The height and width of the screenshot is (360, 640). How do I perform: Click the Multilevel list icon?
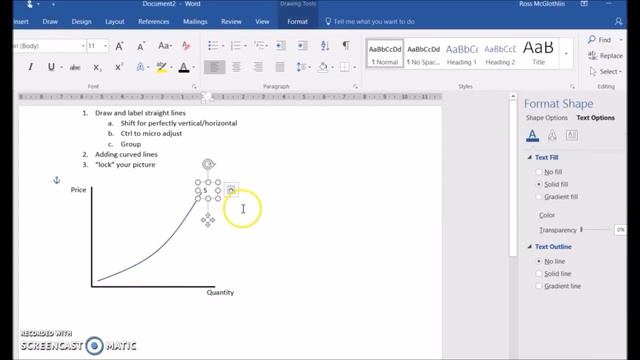click(x=259, y=45)
